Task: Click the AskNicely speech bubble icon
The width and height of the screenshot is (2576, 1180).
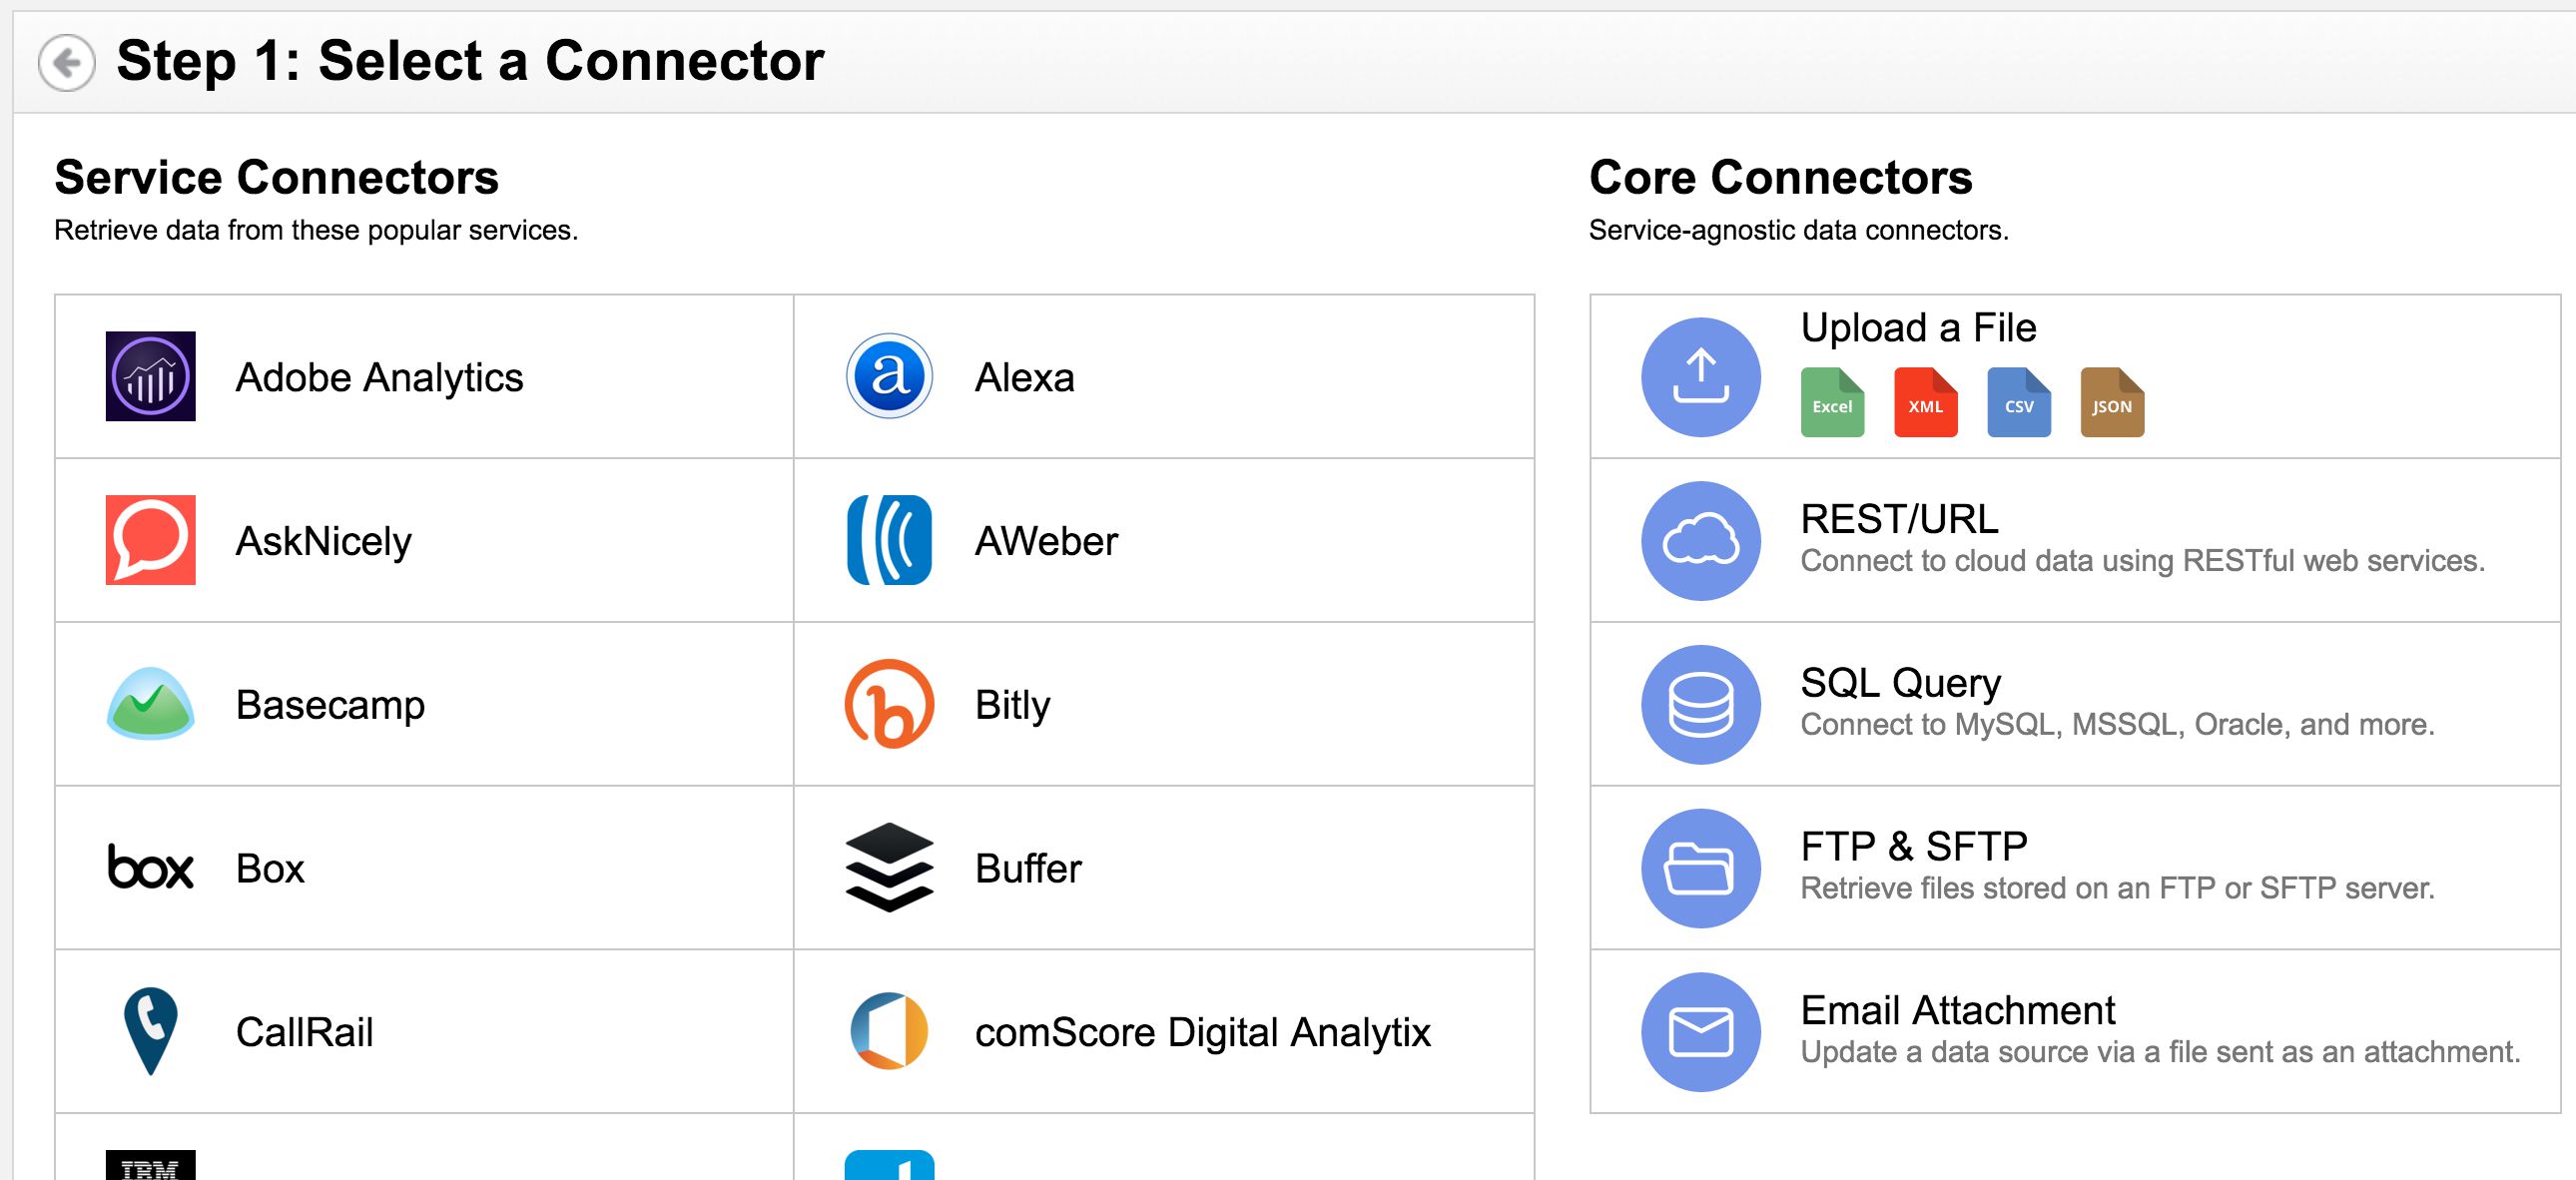Action: [151, 540]
